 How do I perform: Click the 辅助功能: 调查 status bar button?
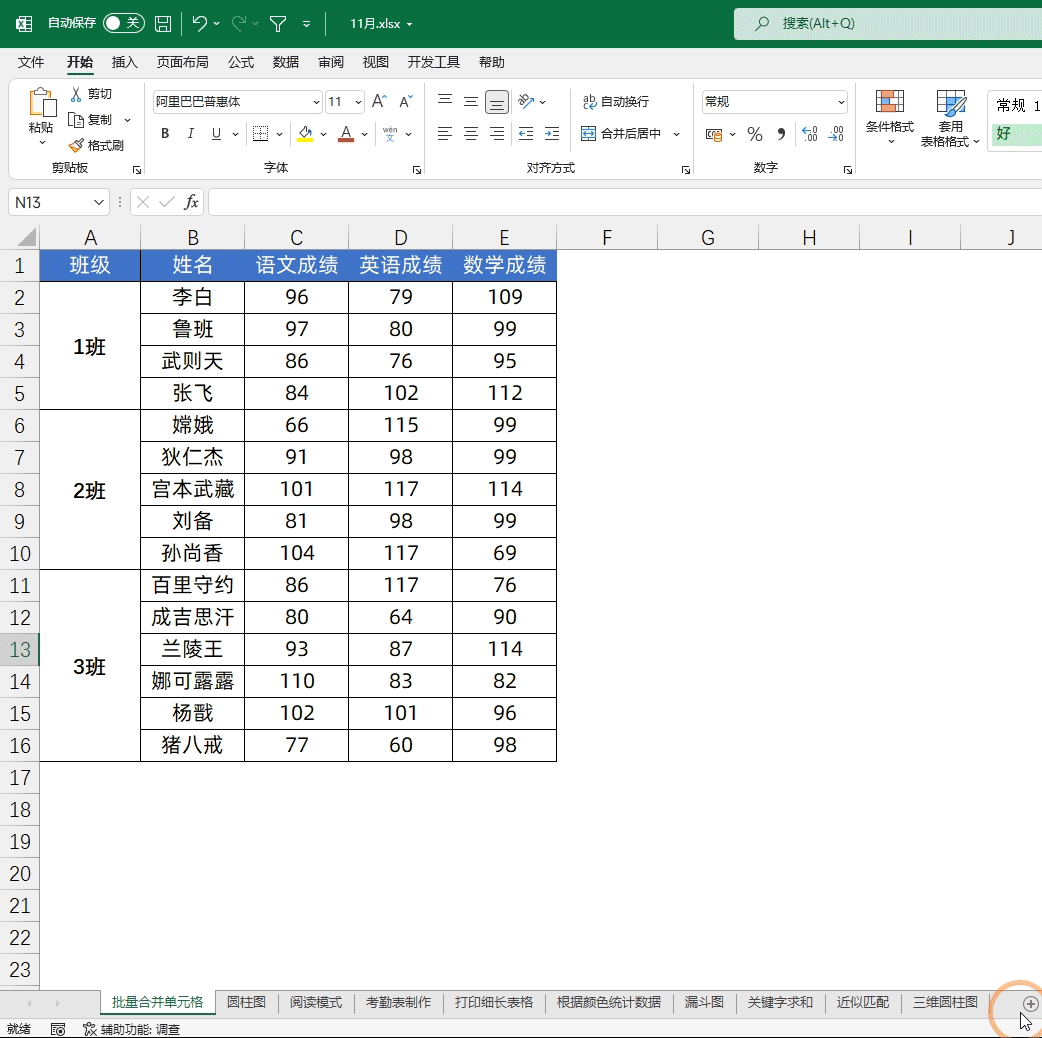click(131, 1029)
